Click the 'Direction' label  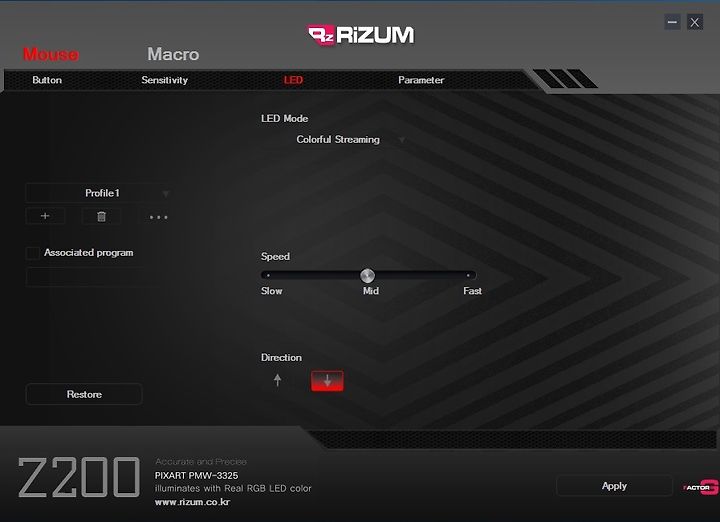click(x=281, y=358)
